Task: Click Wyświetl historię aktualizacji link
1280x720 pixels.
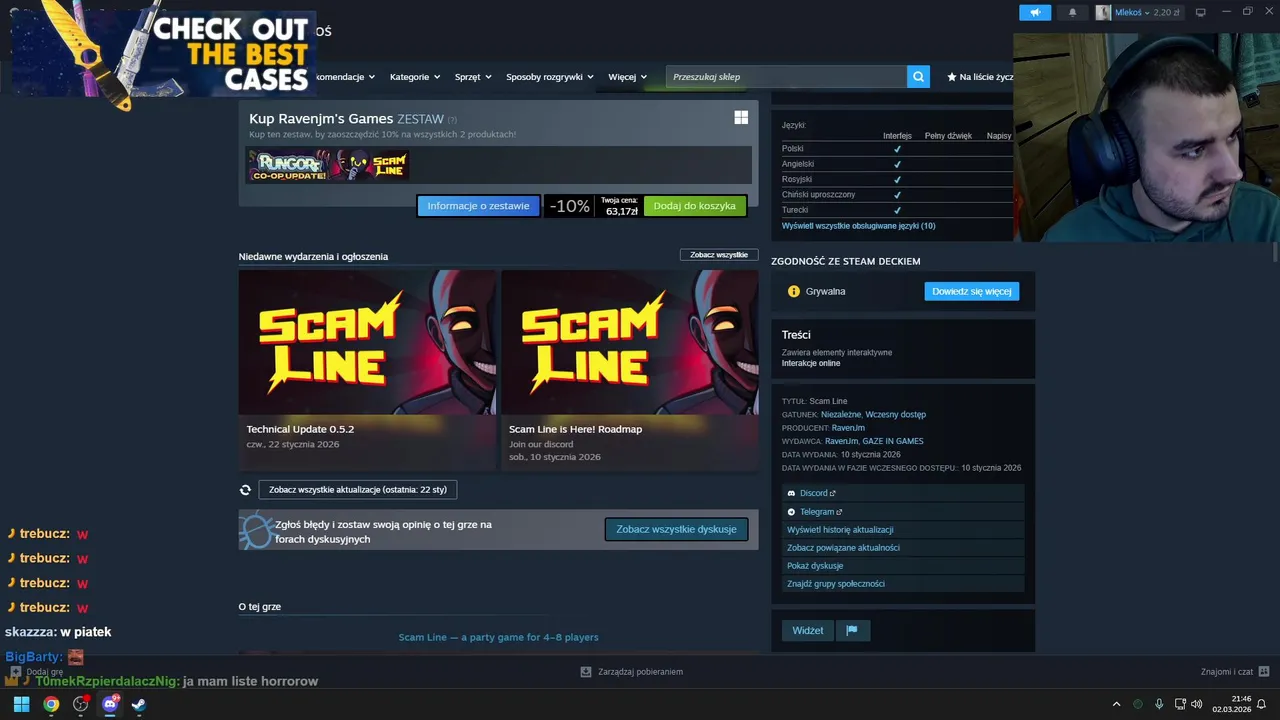Action: tap(840, 530)
